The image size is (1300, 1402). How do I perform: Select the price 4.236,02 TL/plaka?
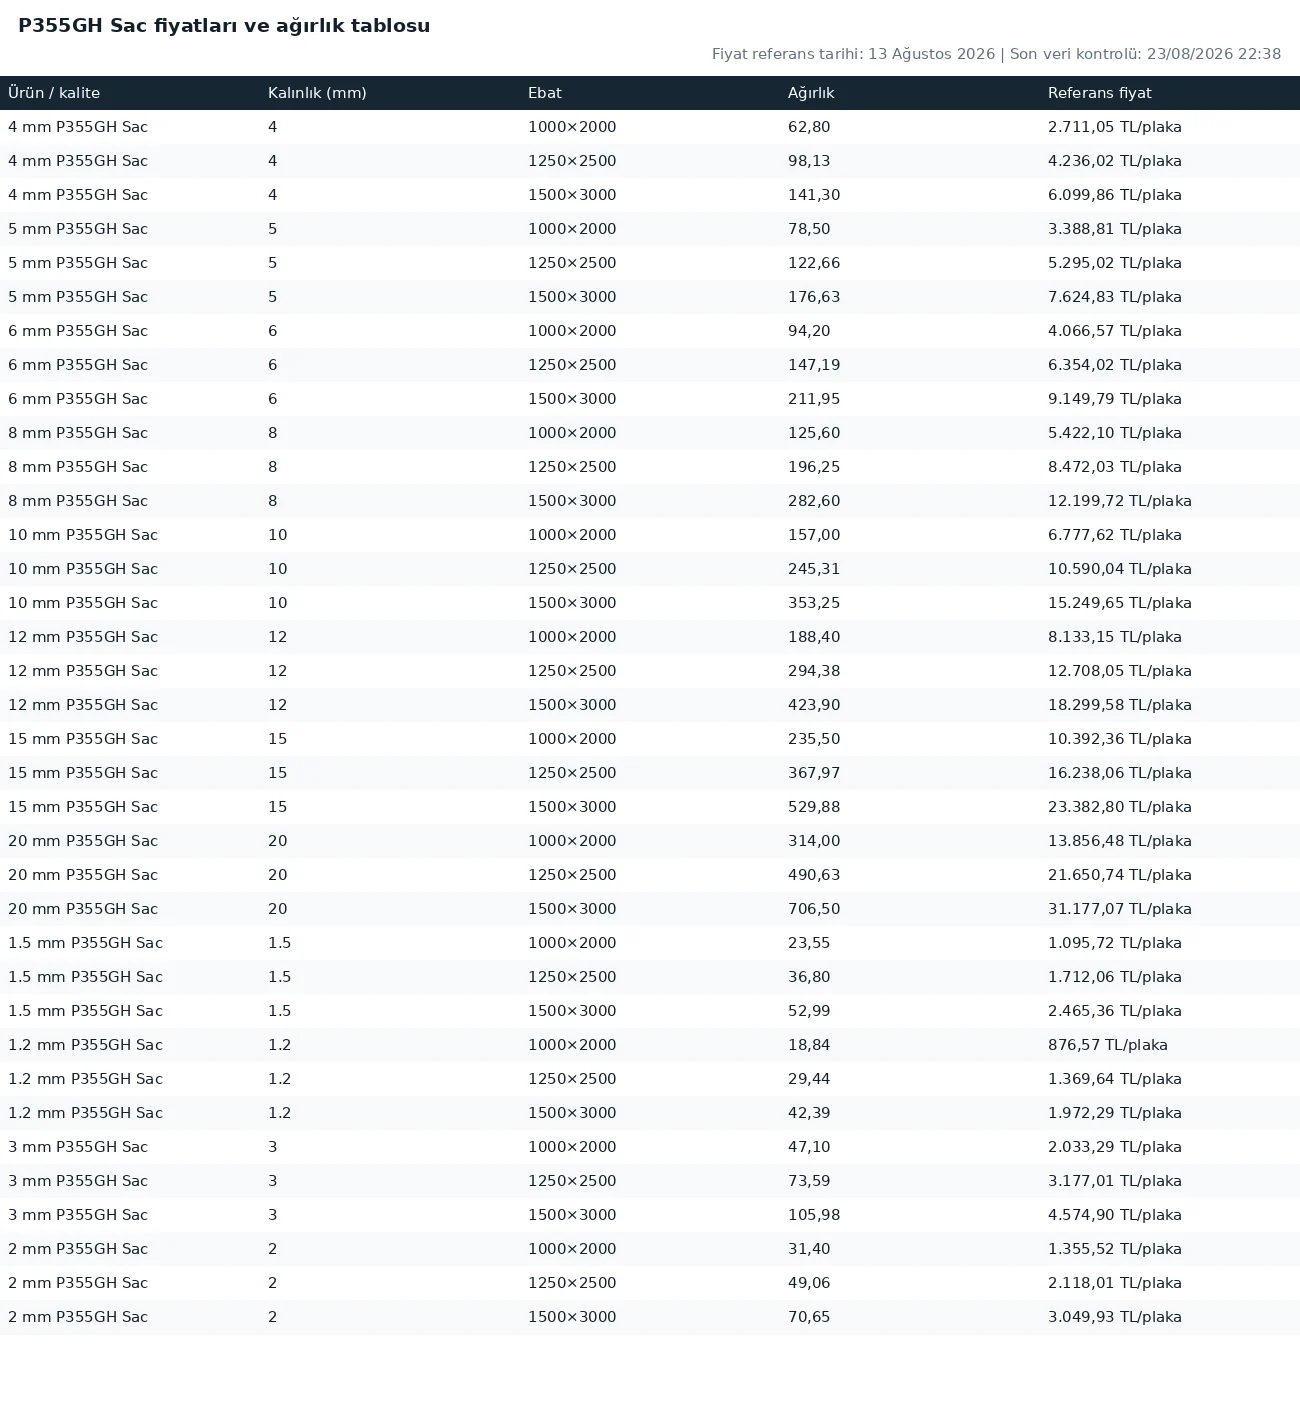(x=1115, y=161)
